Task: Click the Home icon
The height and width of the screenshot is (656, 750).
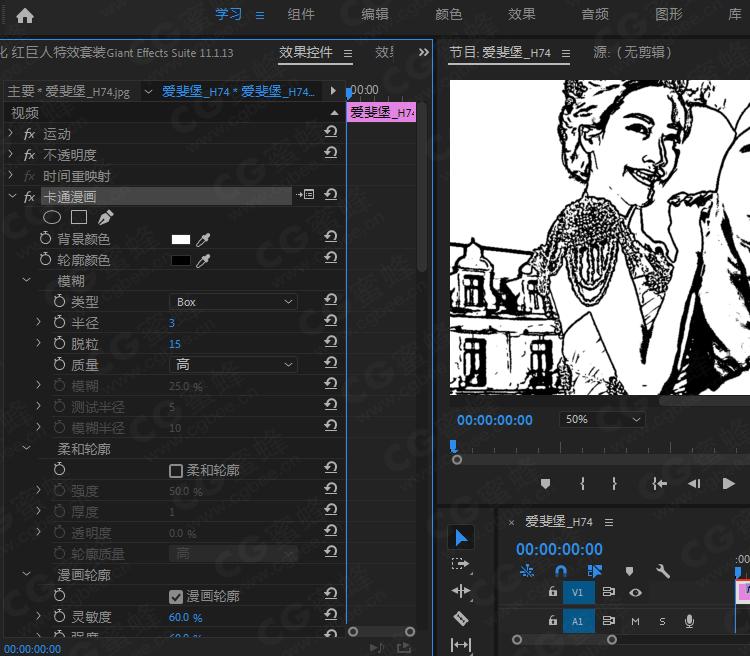Action: coord(25,16)
